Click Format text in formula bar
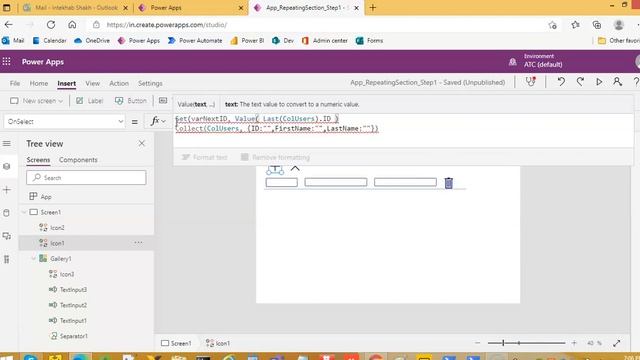 tap(204, 157)
